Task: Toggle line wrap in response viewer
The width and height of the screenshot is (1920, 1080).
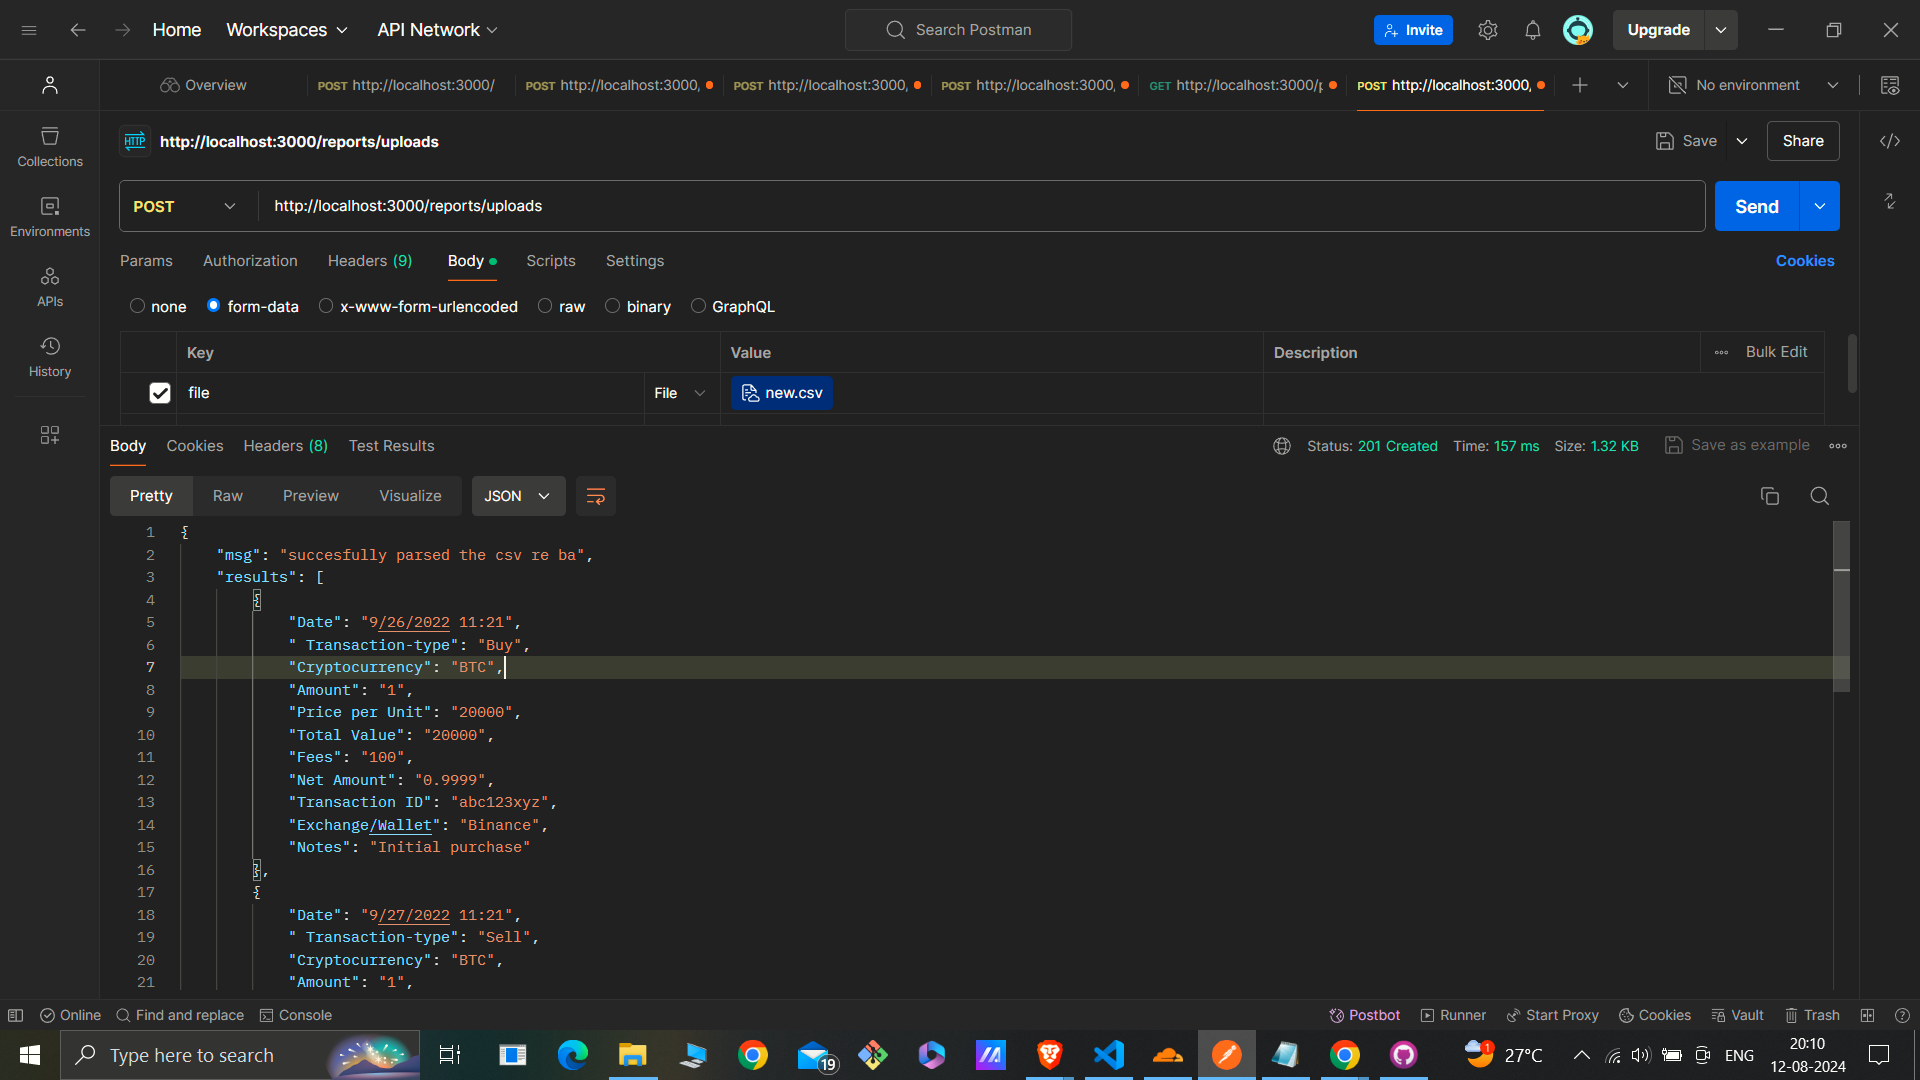Action: click(x=595, y=496)
